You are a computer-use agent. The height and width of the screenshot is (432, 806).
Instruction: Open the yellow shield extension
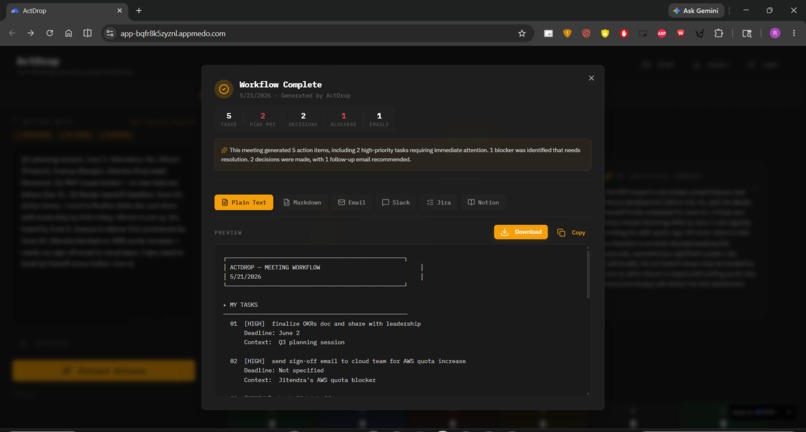coord(605,33)
